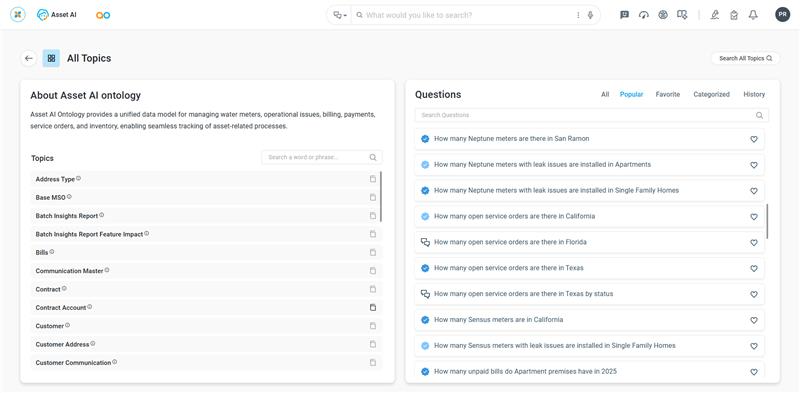Switch to the Favorite questions tab
Viewport: 800px width, 393px height.
coord(668,94)
